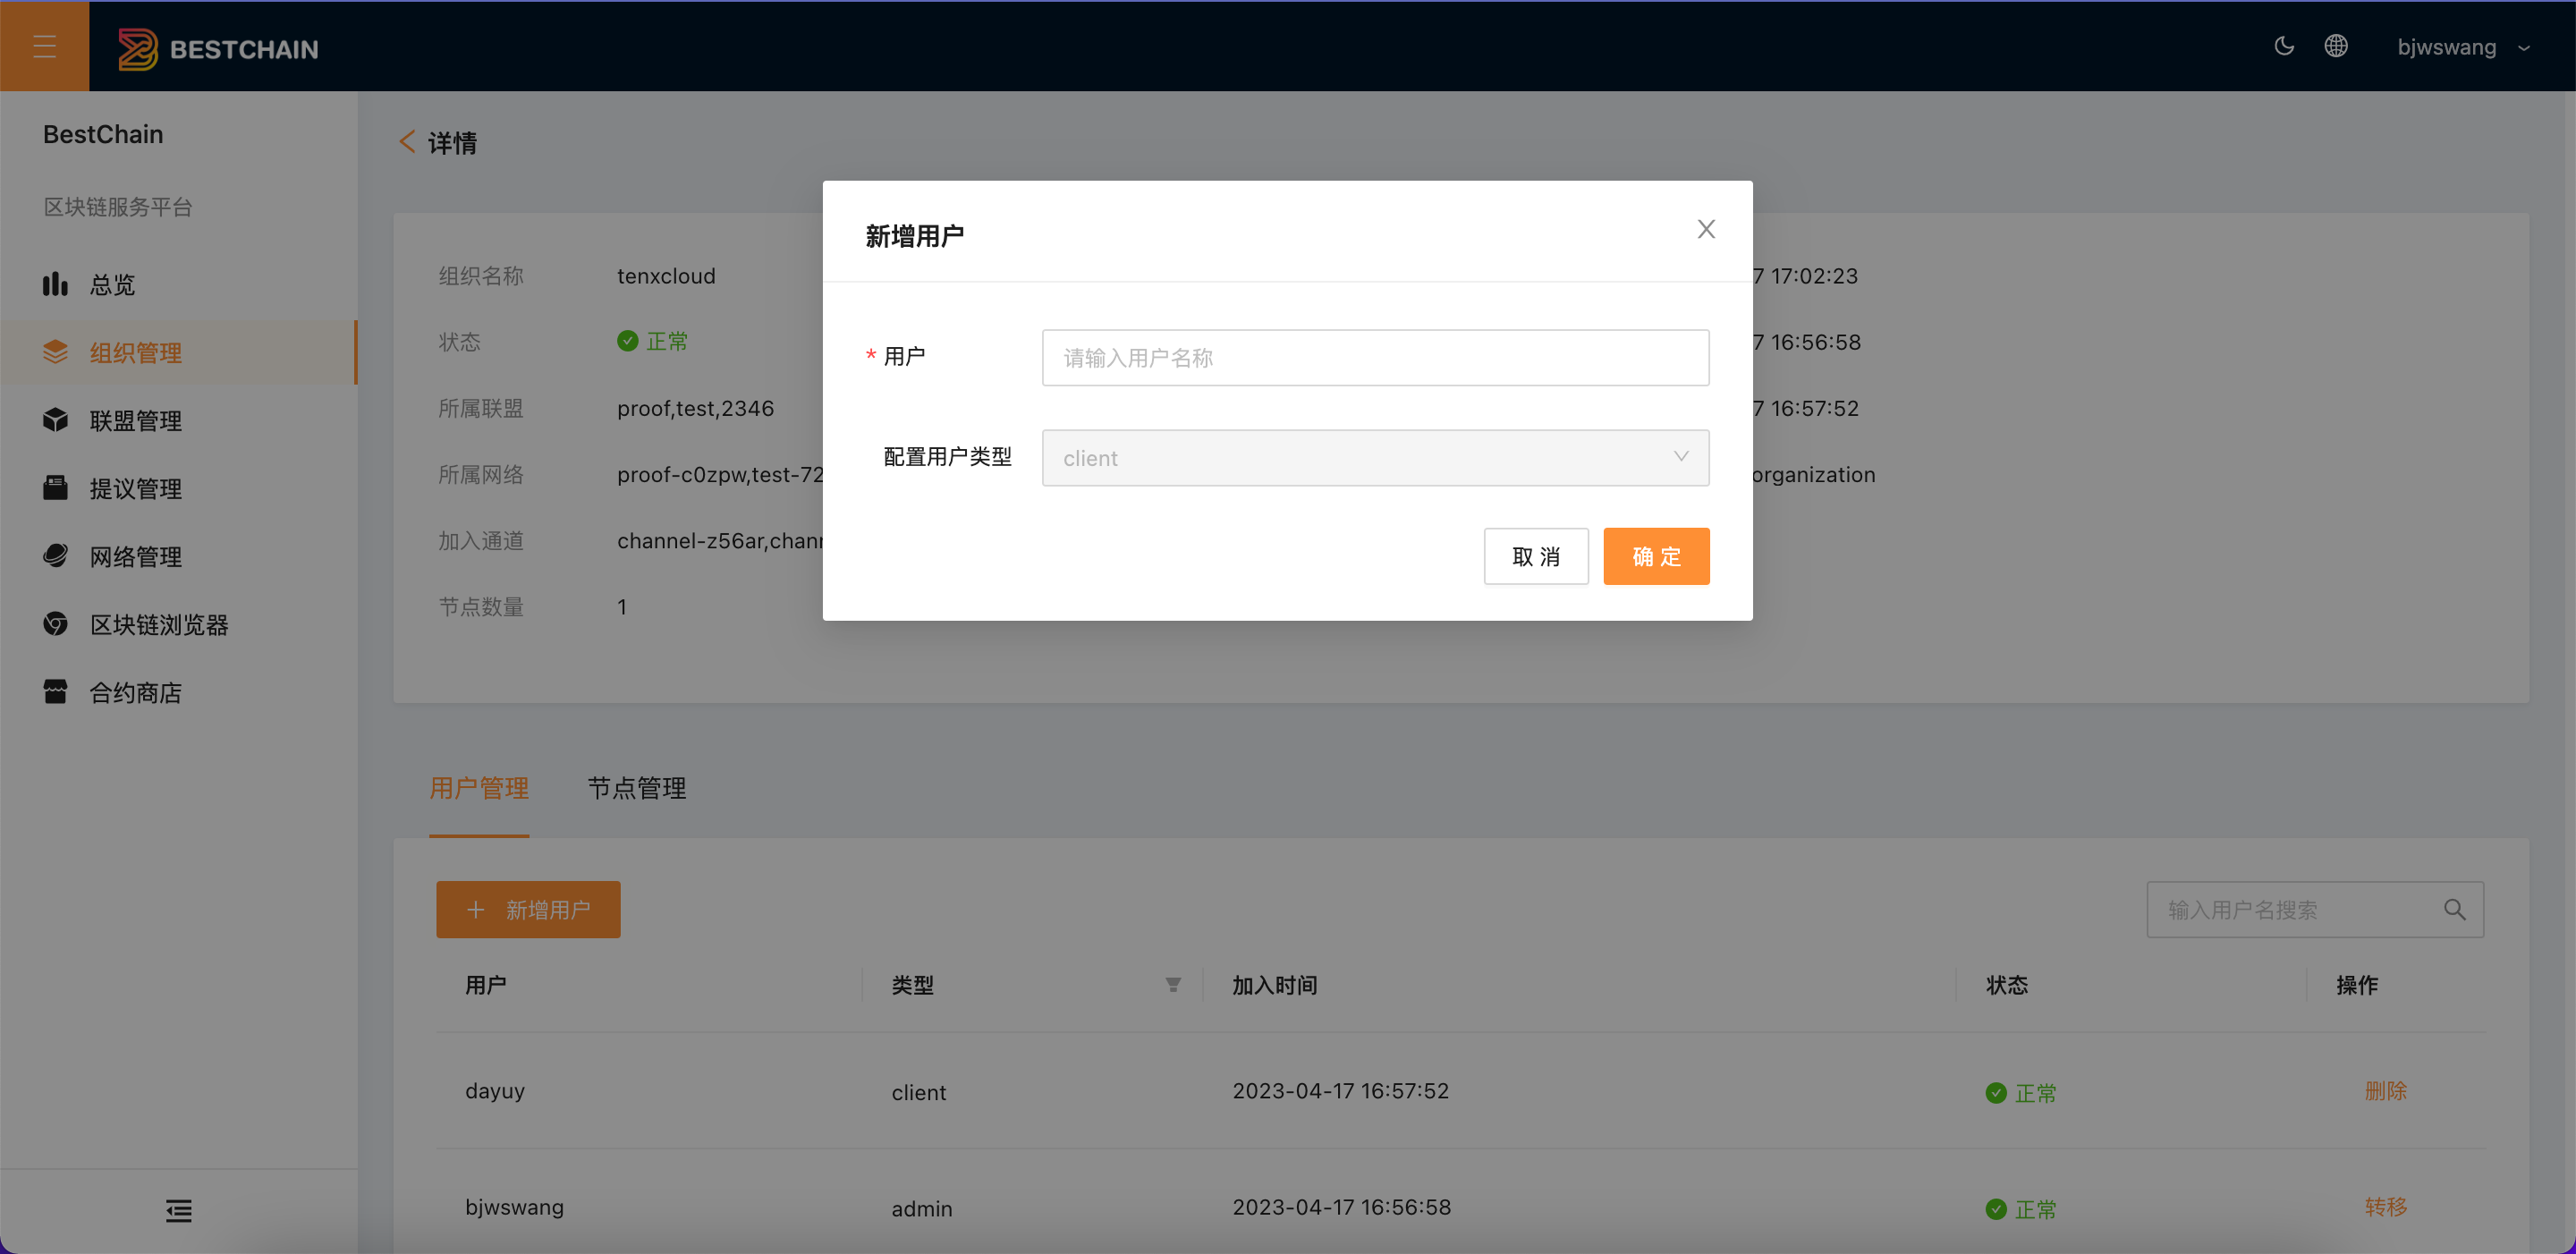Viewport: 2576px width, 1254px height.
Task: Open 合约商店 in sidebar
Action: click(x=179, y=692)
